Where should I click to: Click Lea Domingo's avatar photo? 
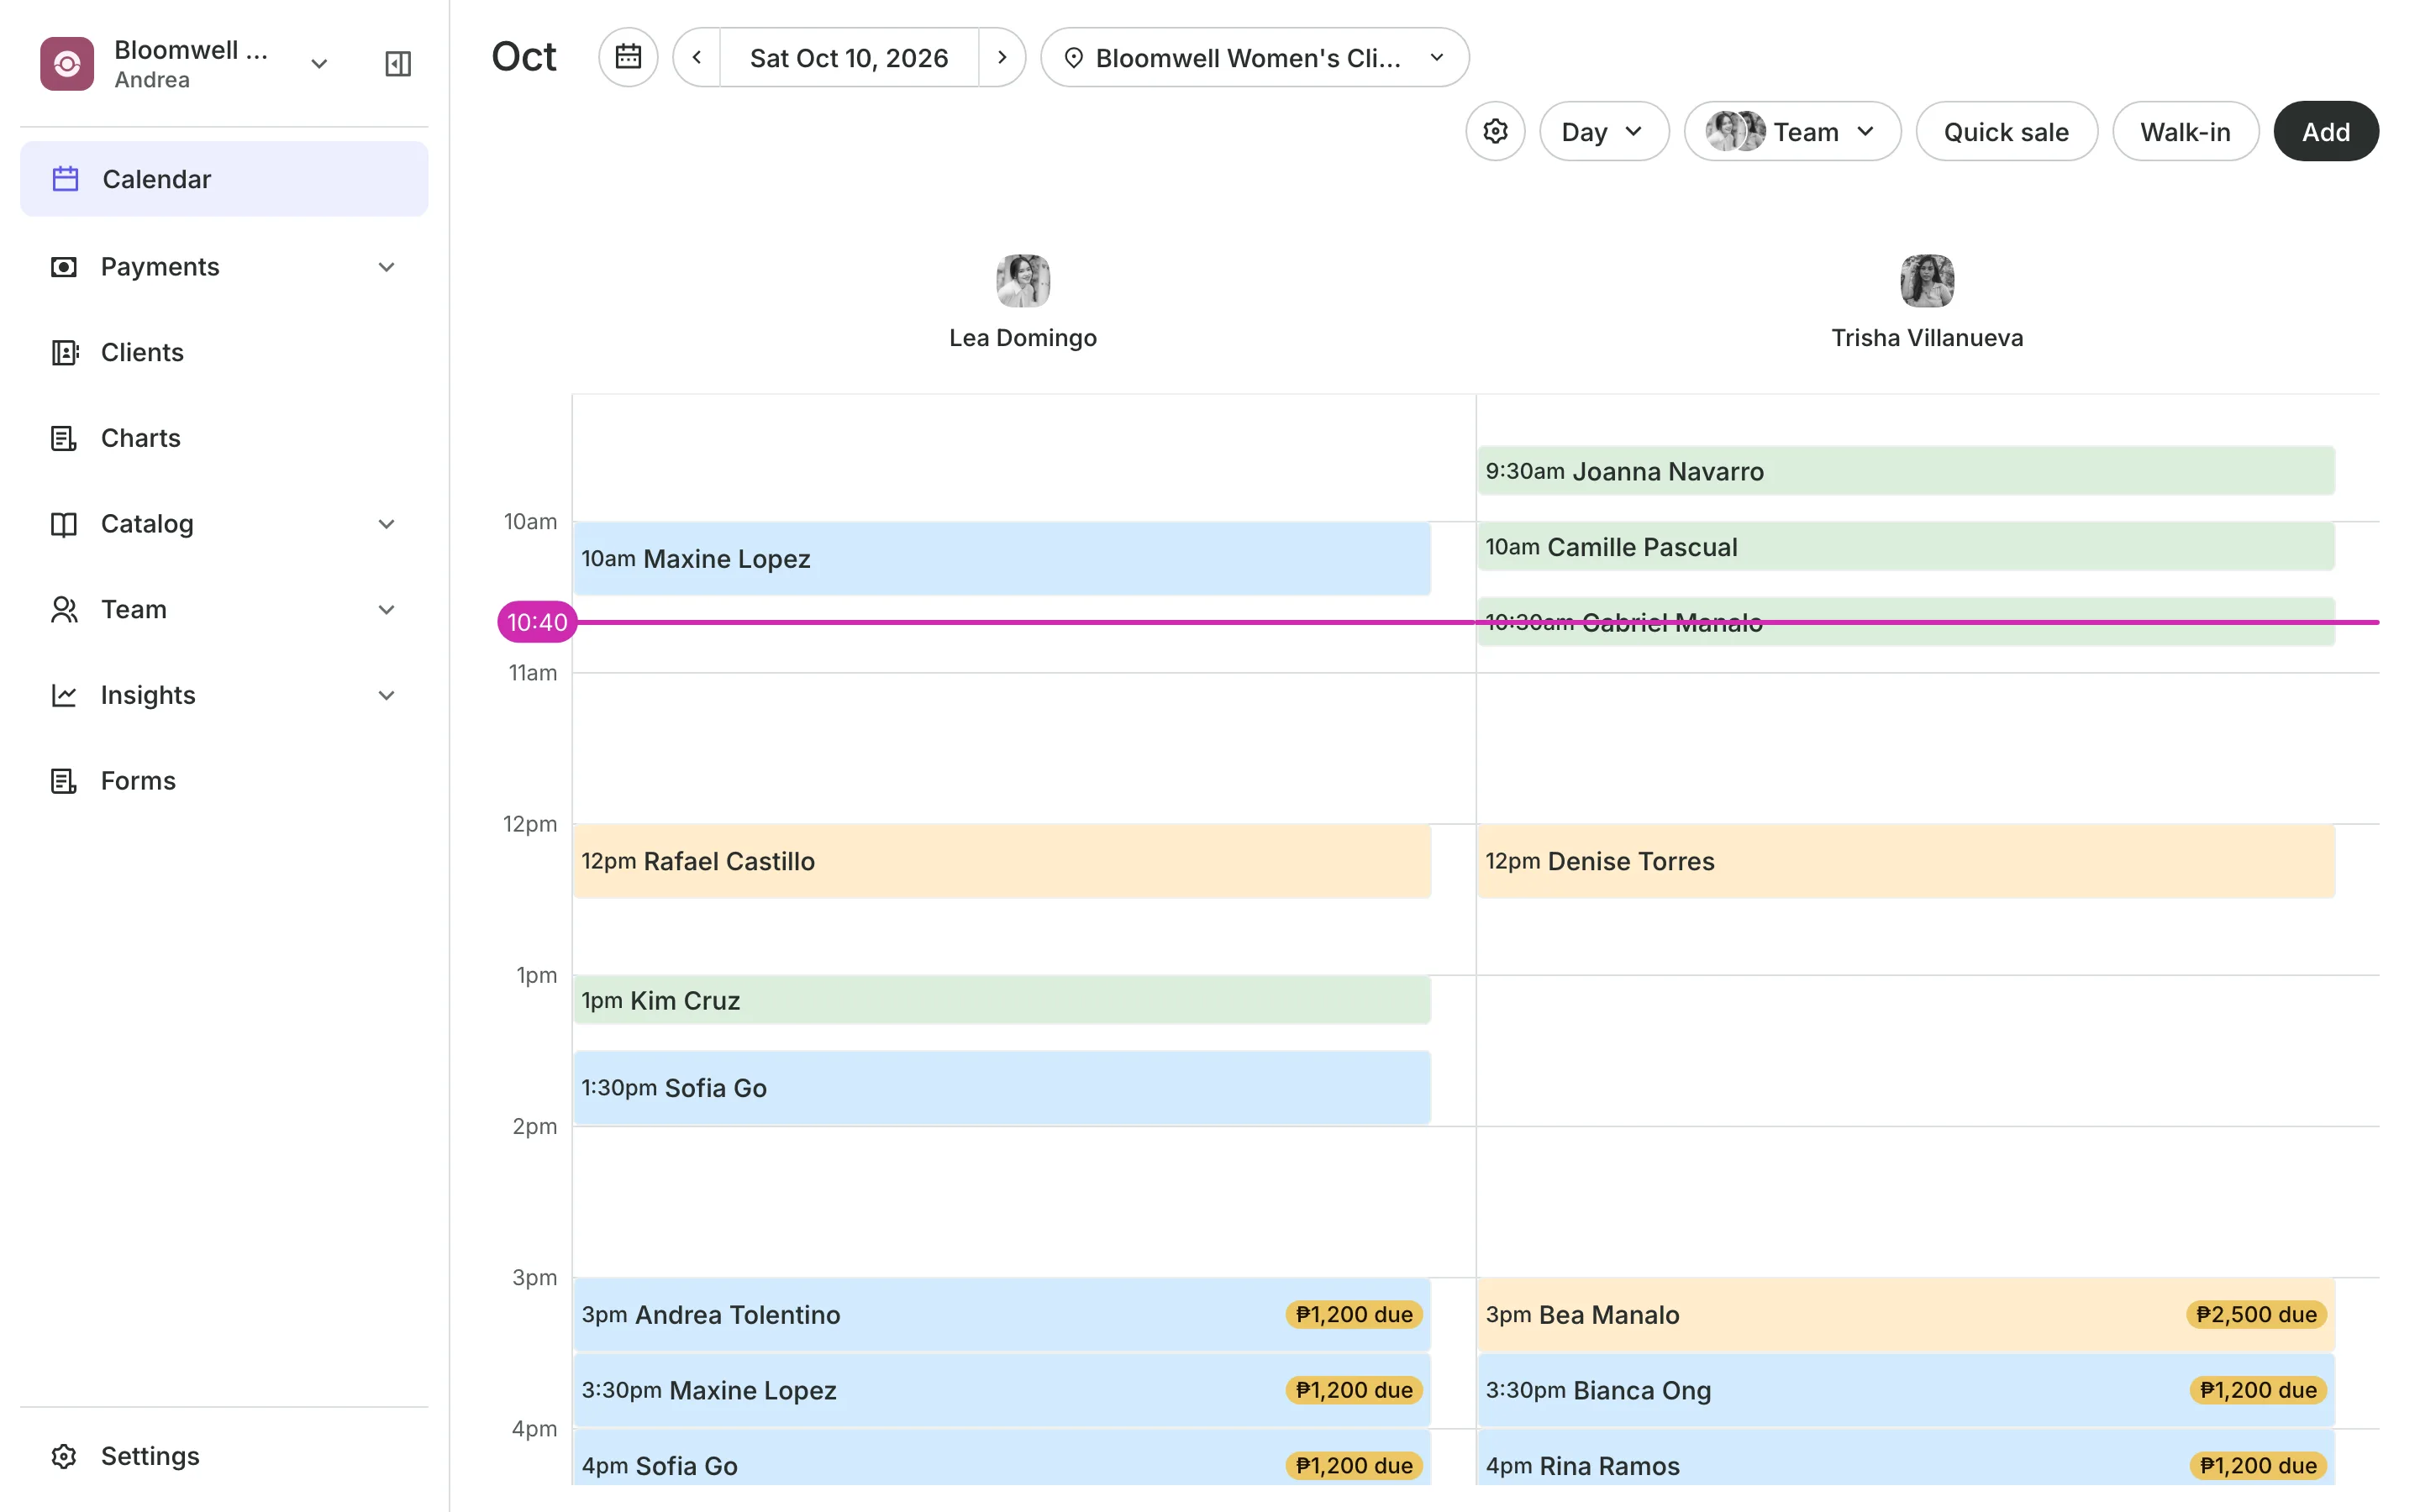(1023, 280)
